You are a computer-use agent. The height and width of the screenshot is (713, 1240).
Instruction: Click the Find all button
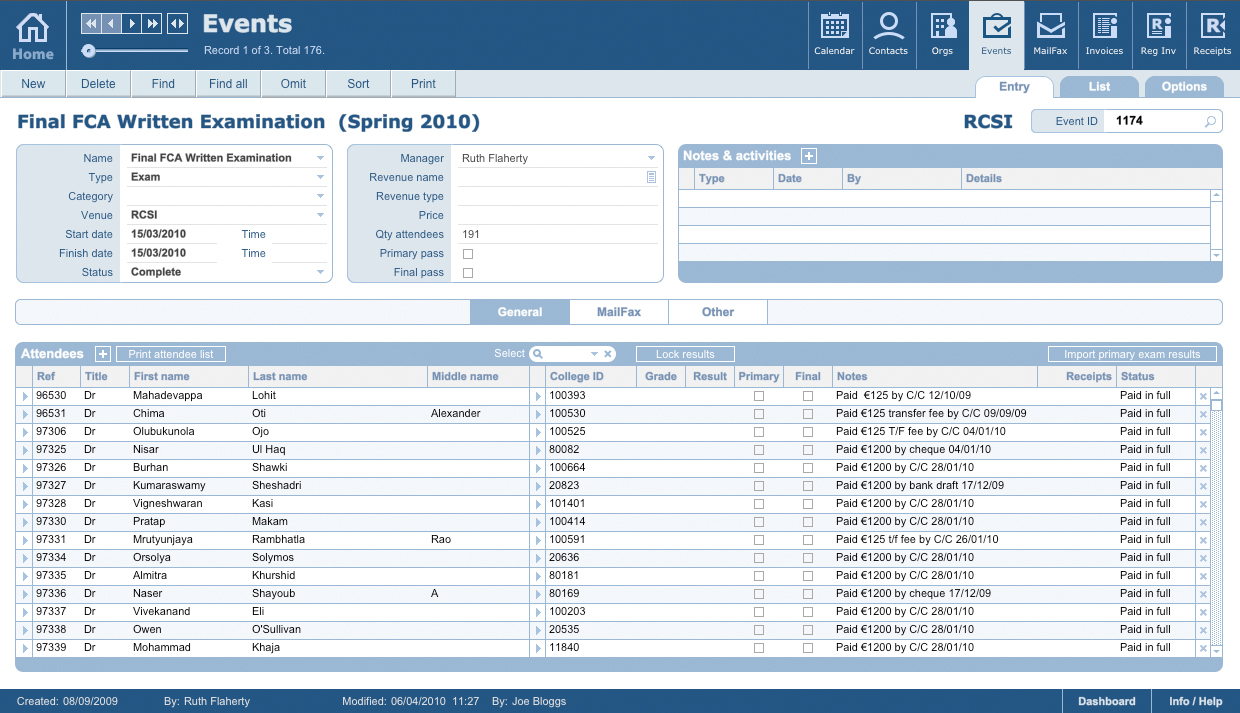coord(228,84)
